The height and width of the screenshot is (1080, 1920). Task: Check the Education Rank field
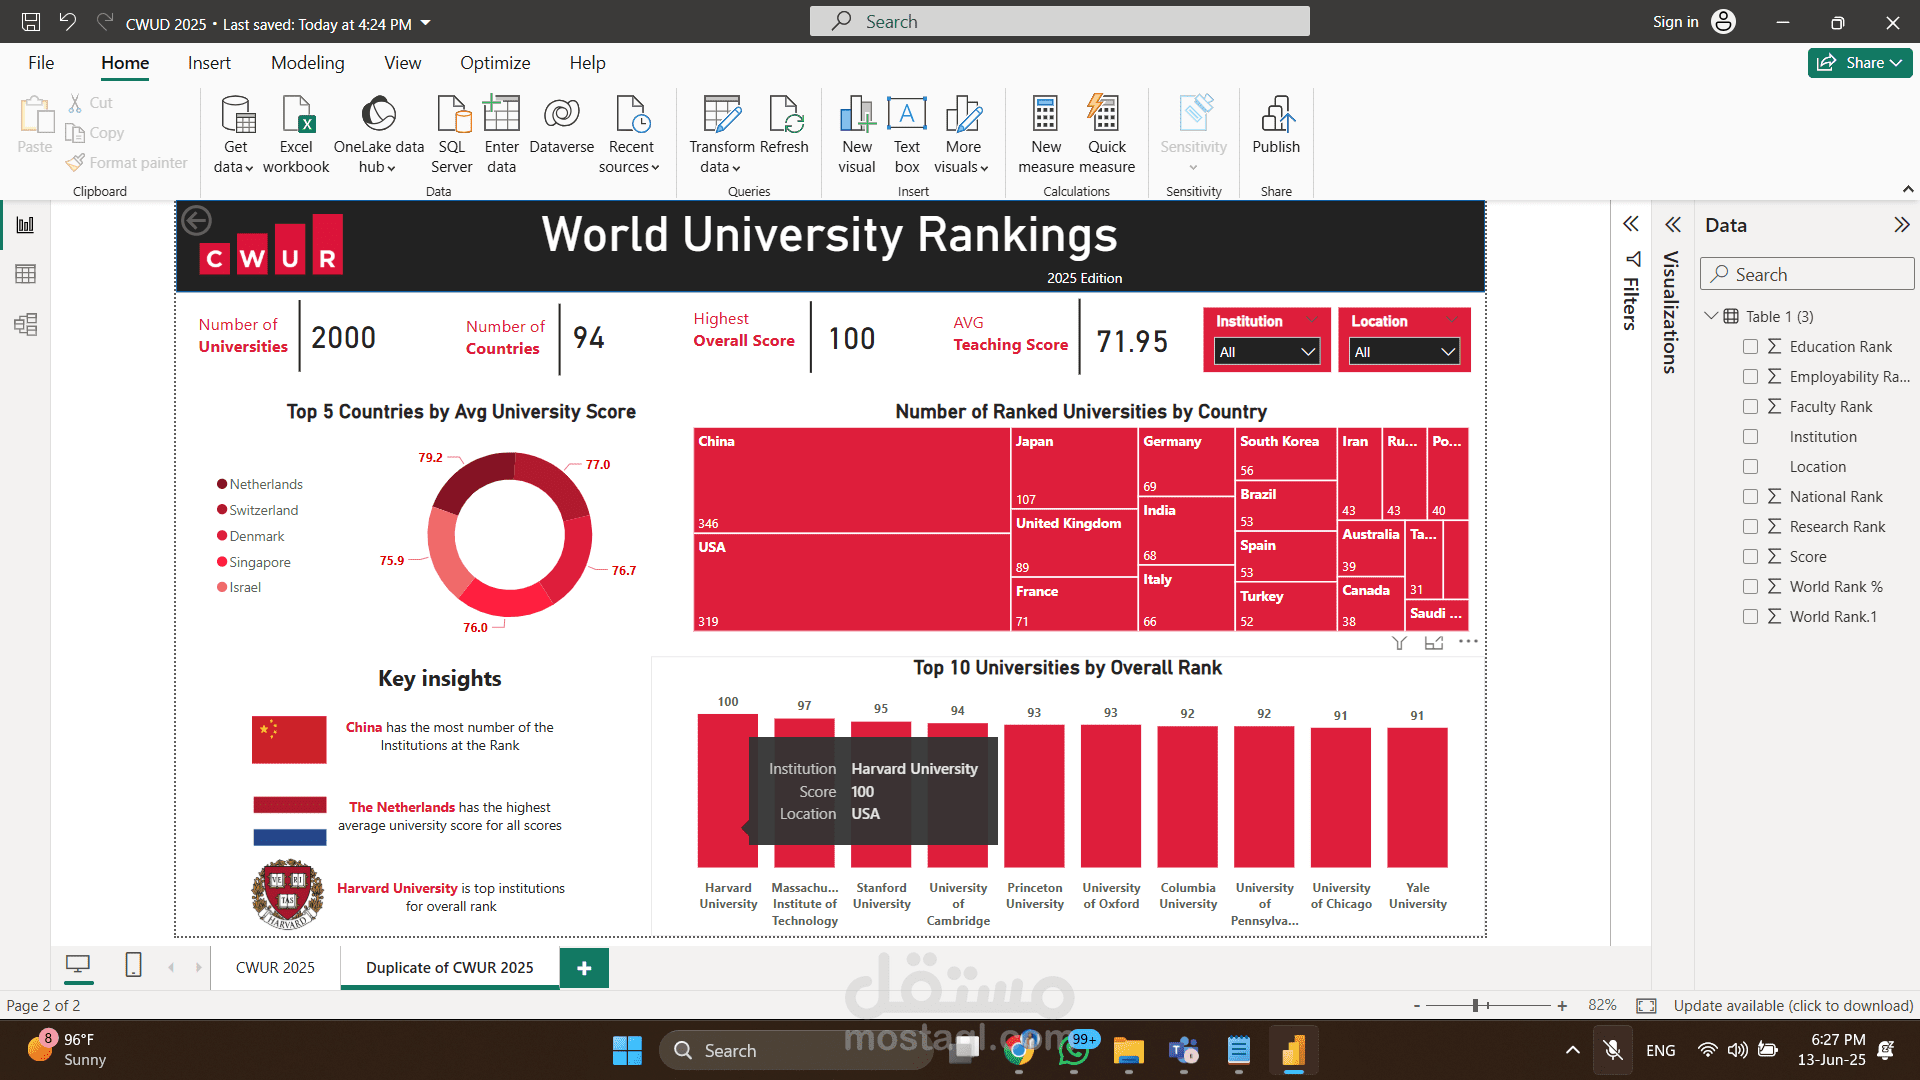click(1750, 347)
